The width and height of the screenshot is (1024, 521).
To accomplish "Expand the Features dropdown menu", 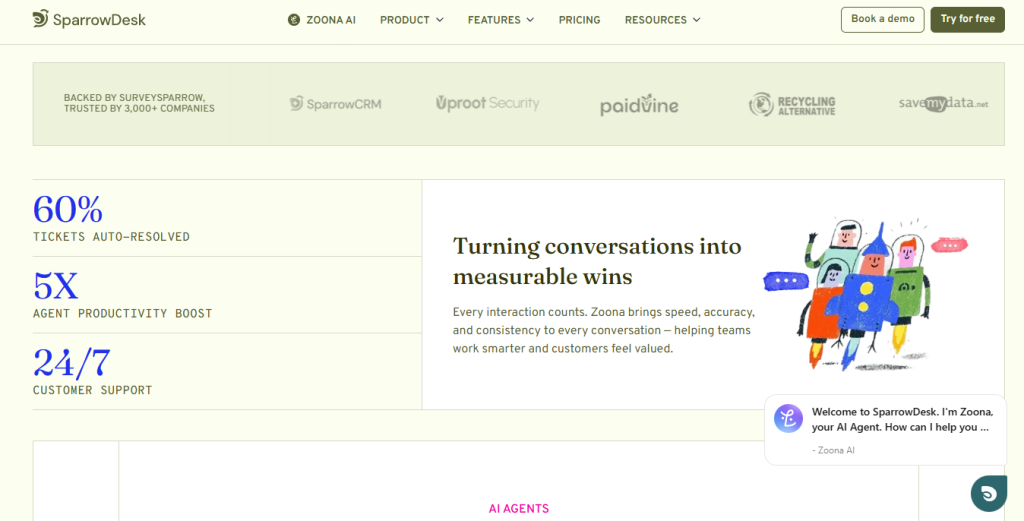I will (x=501, y=20).
